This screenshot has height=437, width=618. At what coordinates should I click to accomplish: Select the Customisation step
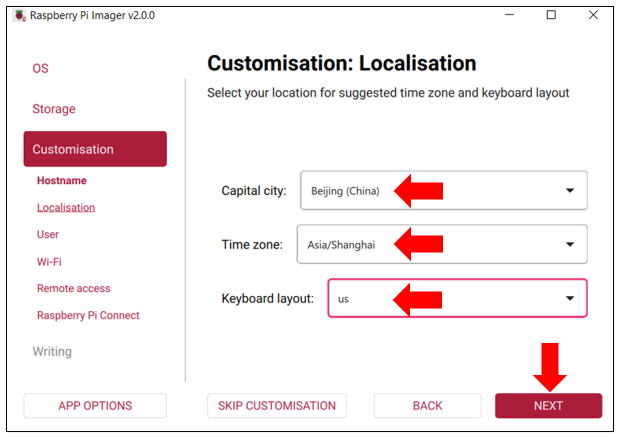95,149
